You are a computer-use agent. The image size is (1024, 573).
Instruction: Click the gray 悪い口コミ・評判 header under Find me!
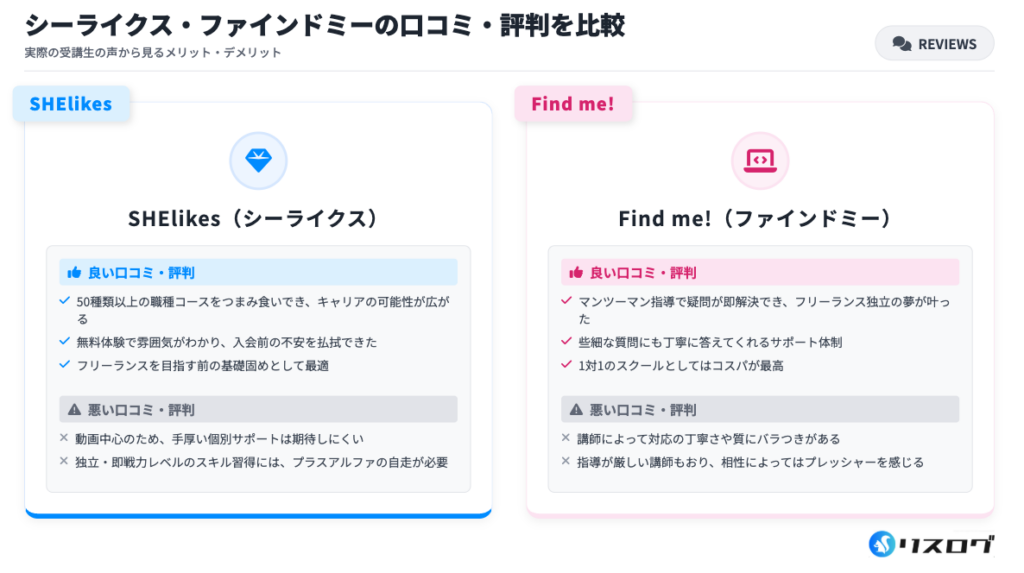coord(760,409)
